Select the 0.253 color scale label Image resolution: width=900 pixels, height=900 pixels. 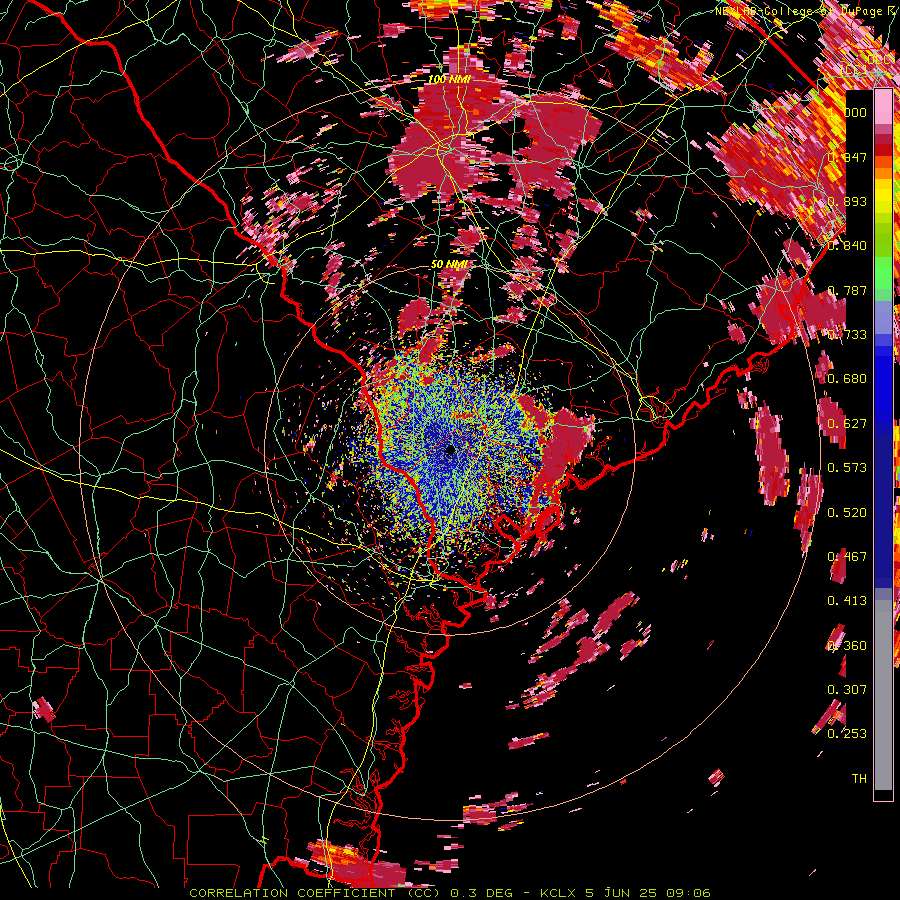pyautogui.click(x=847, y=734)
